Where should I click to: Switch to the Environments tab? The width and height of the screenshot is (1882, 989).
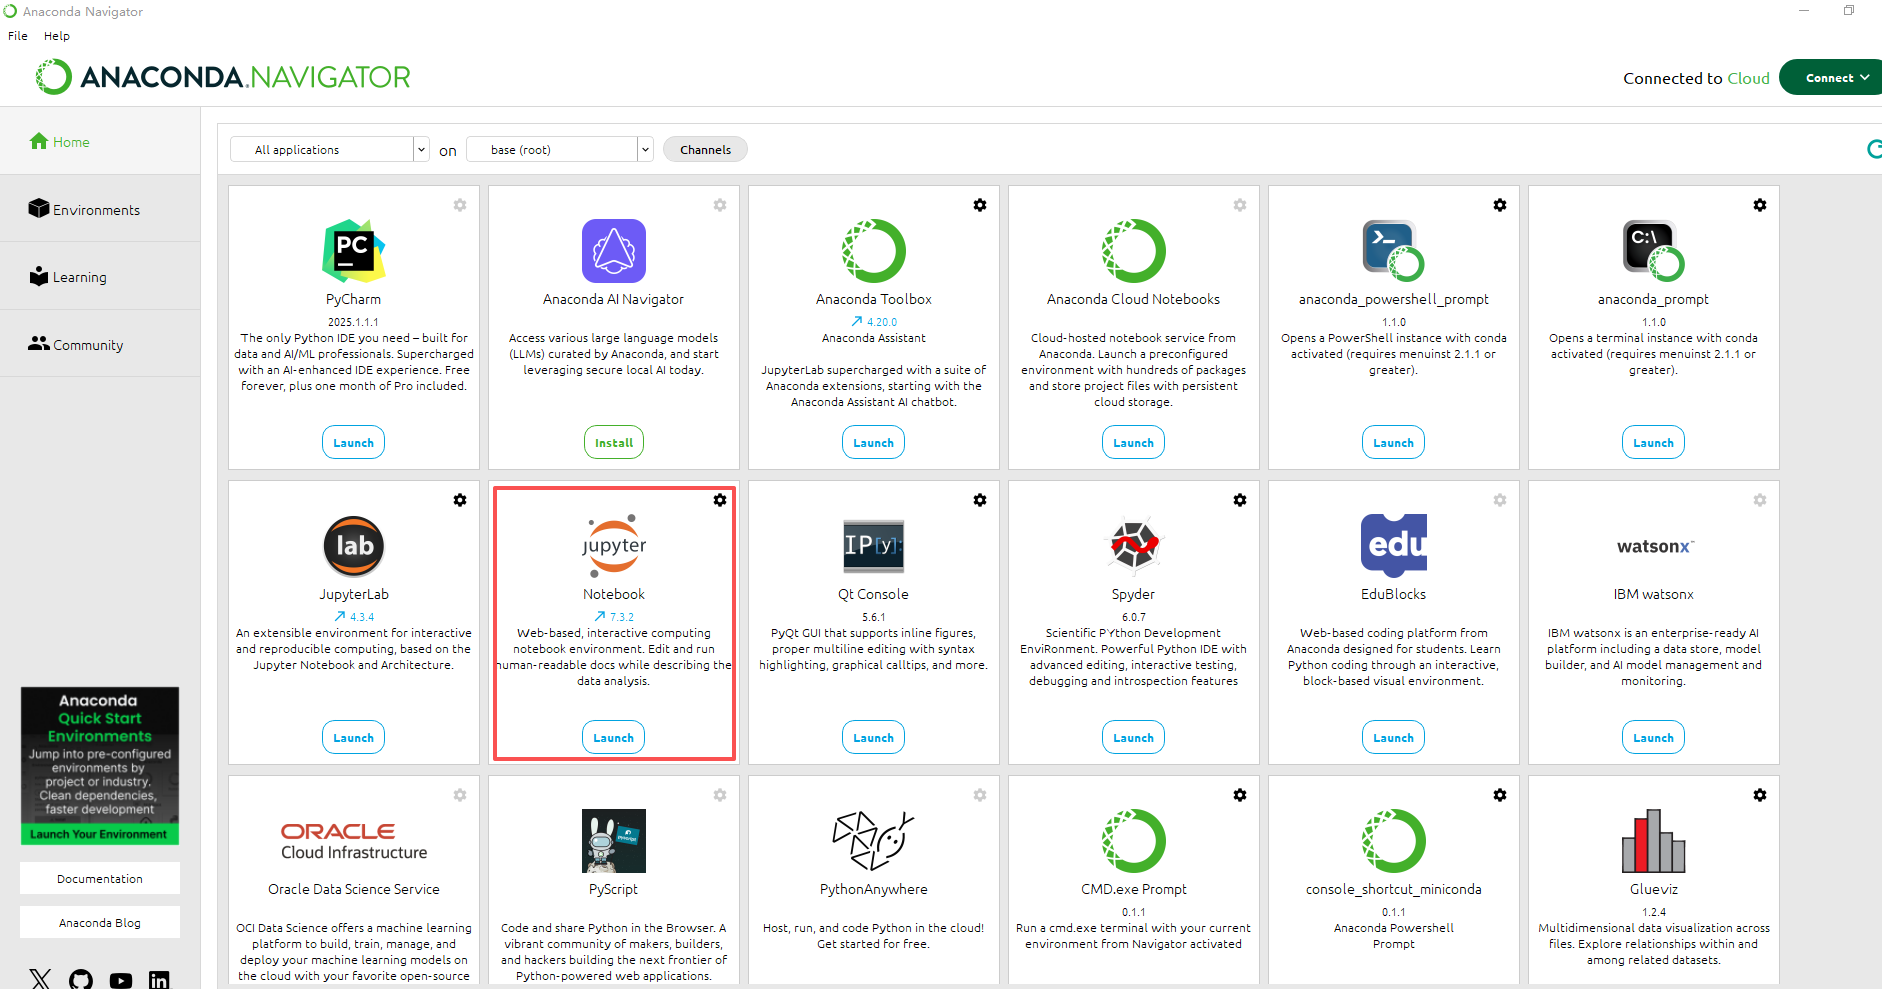pos(100,209)
